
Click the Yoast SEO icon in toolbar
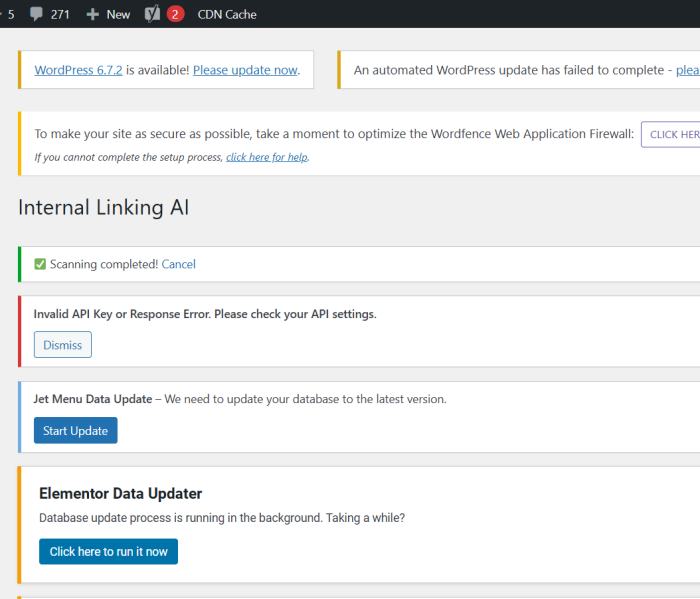[x=153, y=14]
